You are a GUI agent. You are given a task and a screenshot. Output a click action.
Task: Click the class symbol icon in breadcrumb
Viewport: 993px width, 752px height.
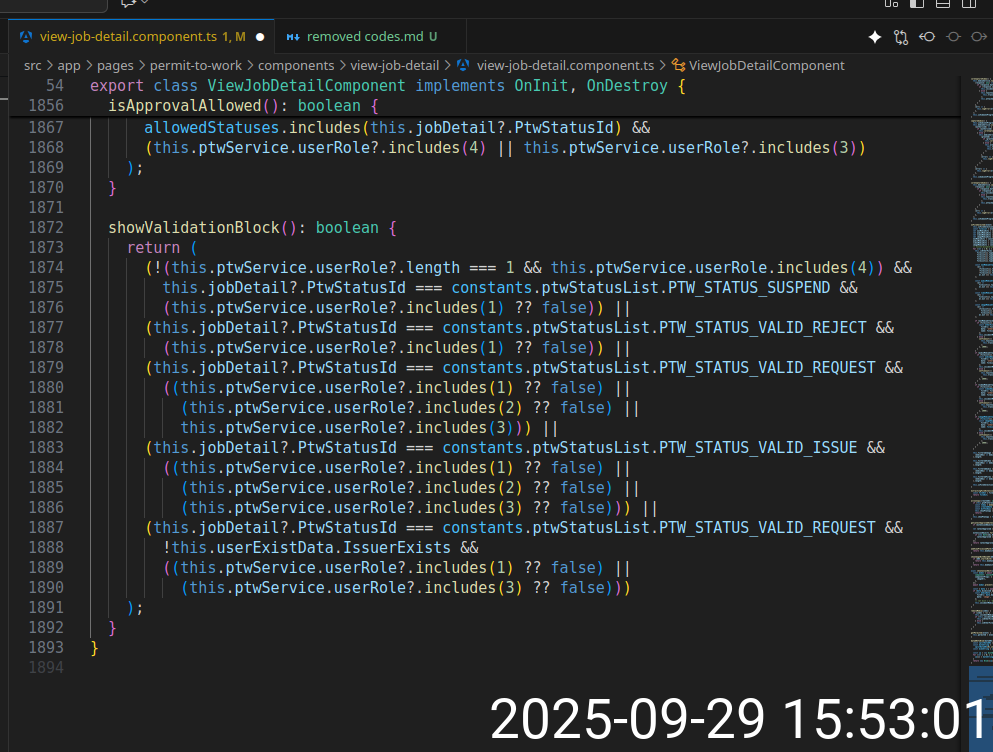pos(679,66)
